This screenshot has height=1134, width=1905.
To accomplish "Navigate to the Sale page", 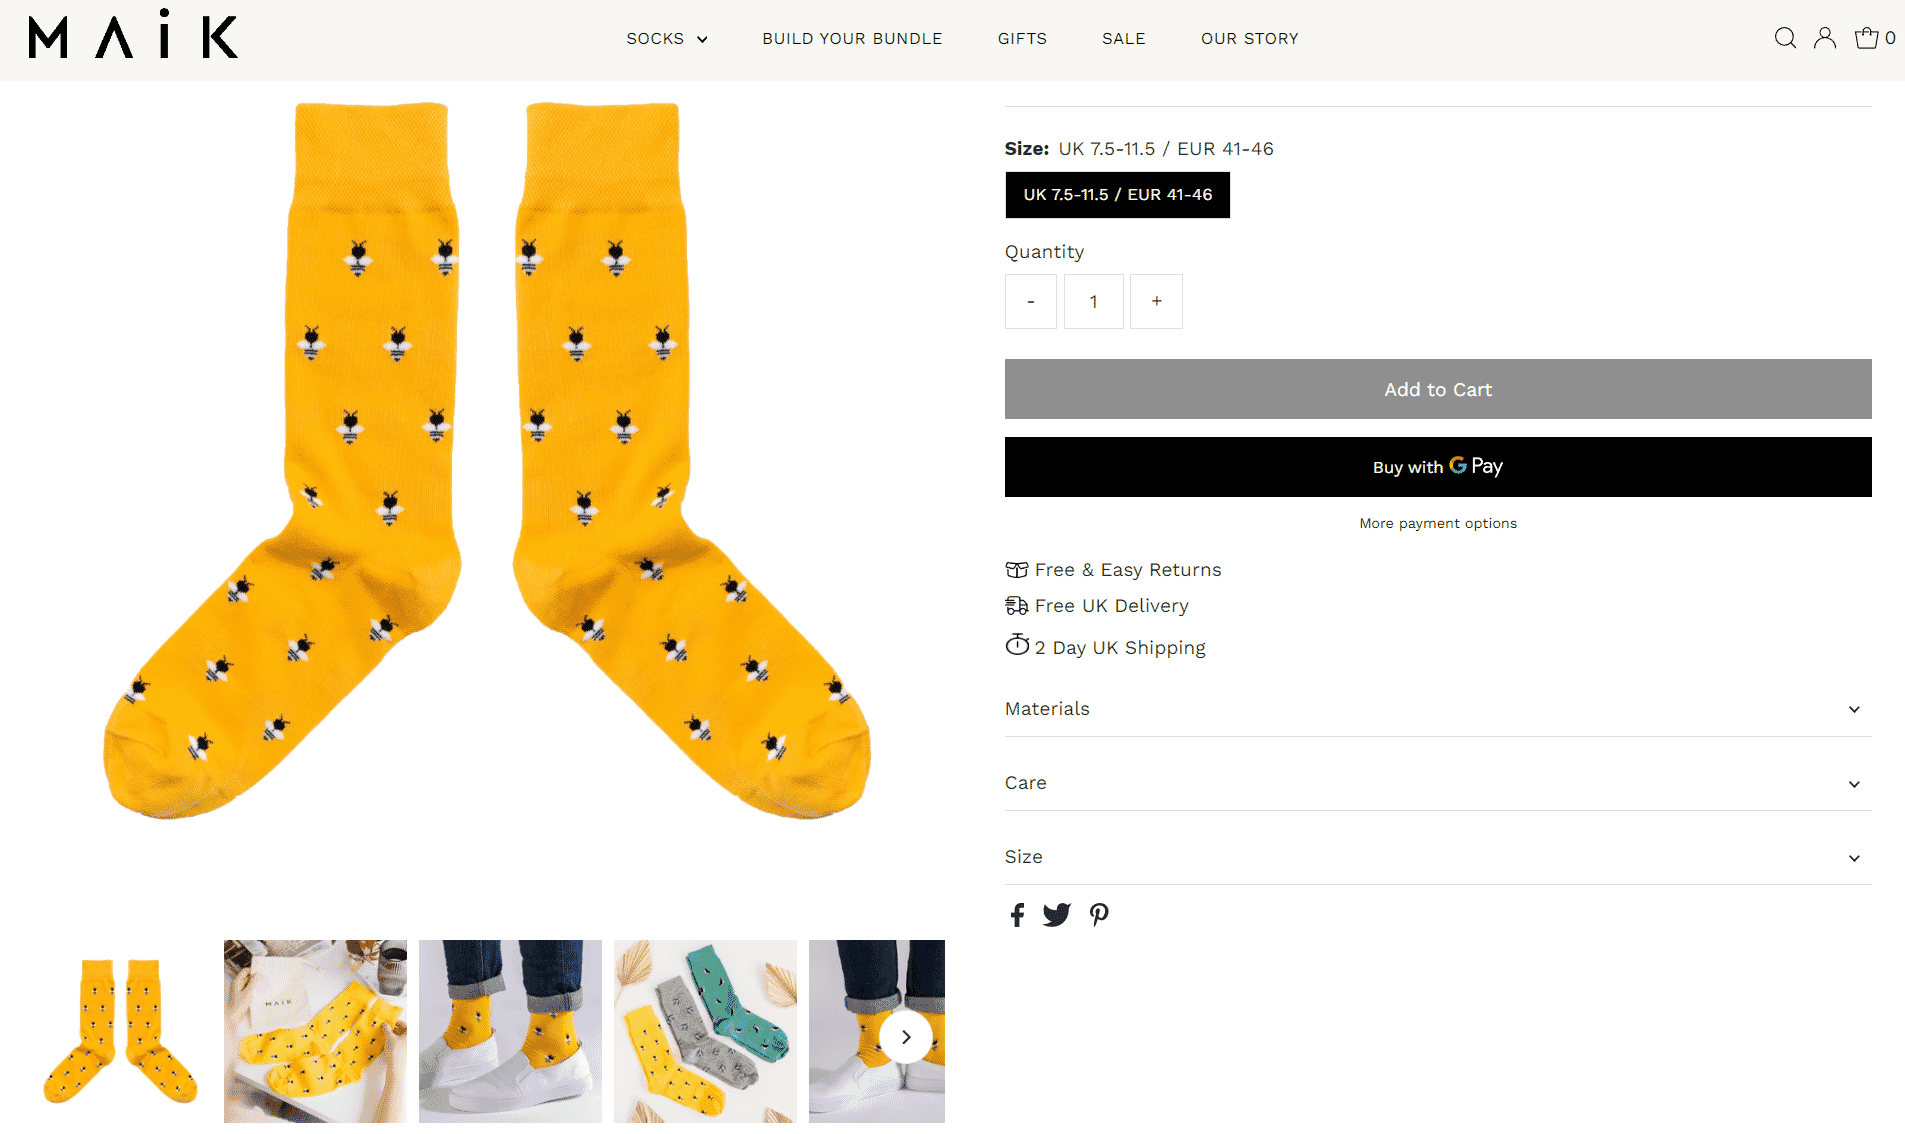I will (1123, 39).
